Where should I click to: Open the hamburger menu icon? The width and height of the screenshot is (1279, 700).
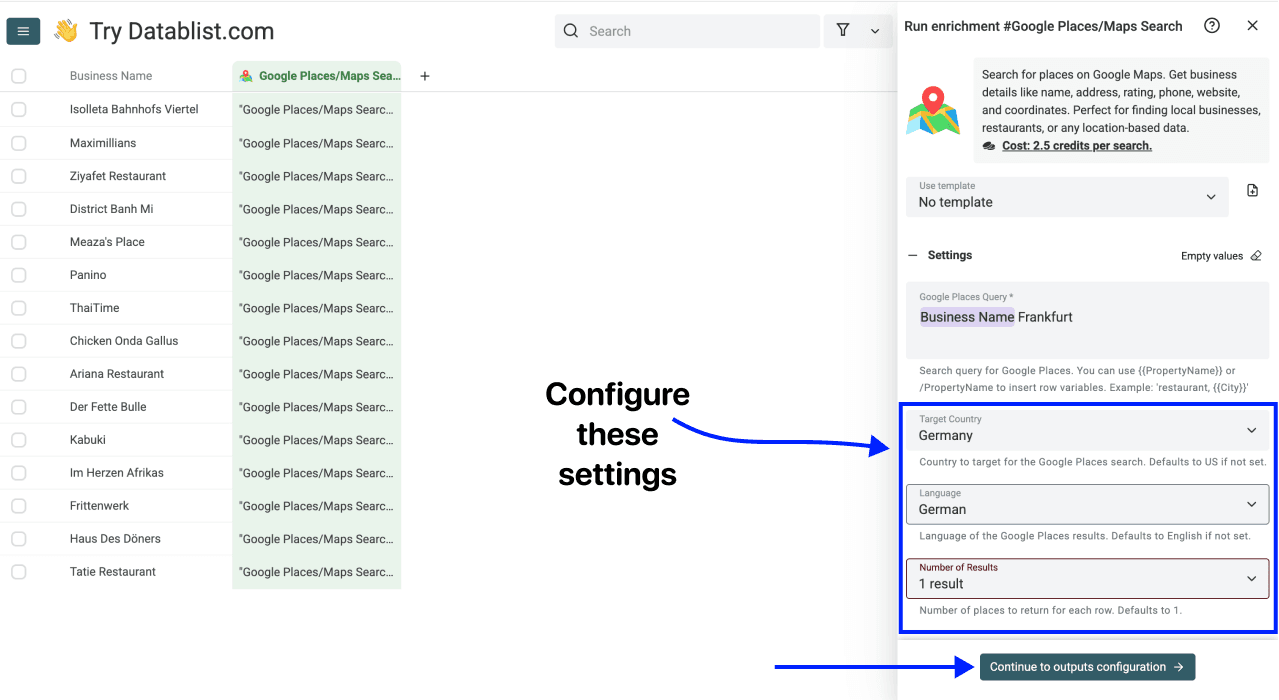(x=23, y=31)
